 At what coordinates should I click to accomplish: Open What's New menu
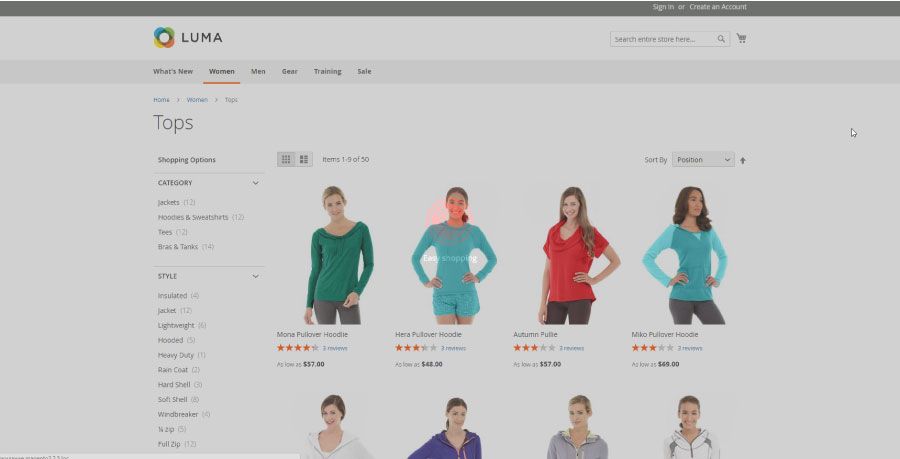tap(173, 72)
